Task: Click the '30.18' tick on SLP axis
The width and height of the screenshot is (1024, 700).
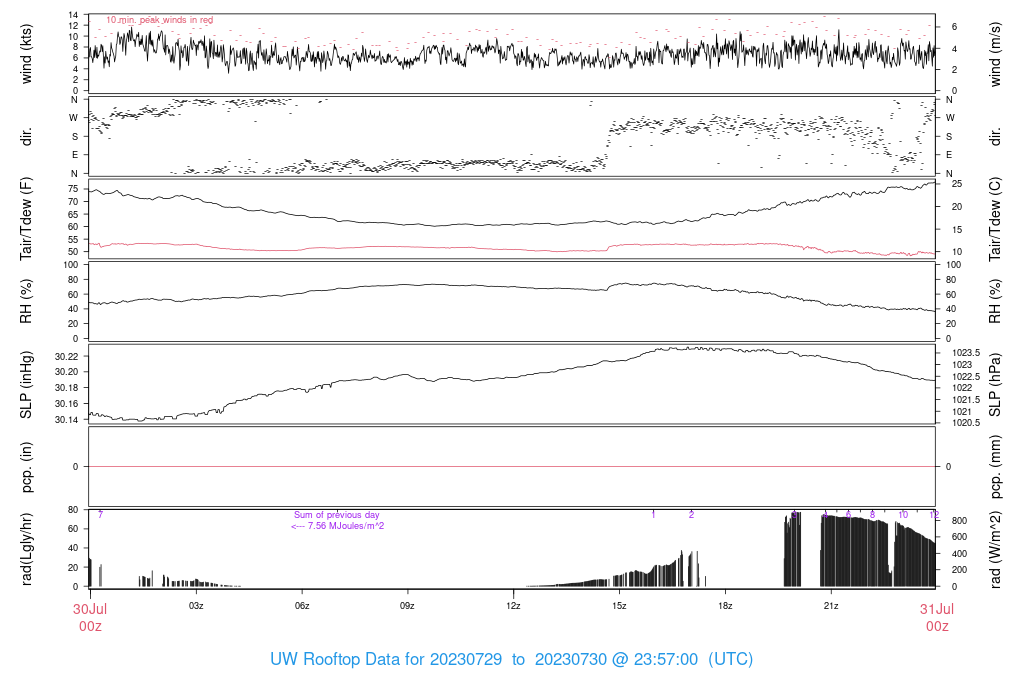Action: pos(67,388)
